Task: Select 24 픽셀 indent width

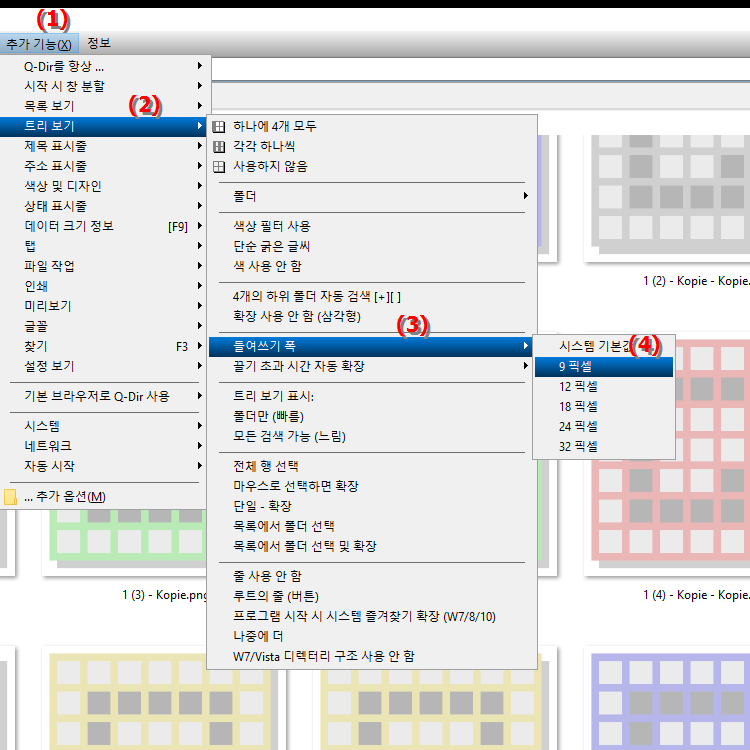Action: tap(604, 427)
